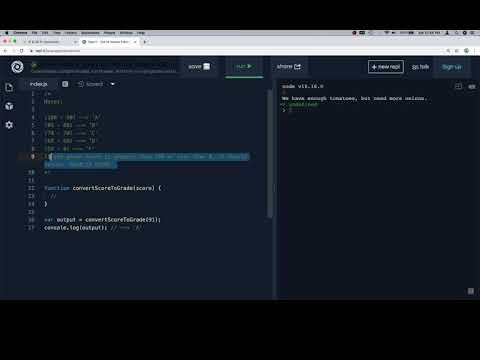This screenshot has width=480, height=360.
Task: Click the editor vertical scrollbar
Action: 269,153
